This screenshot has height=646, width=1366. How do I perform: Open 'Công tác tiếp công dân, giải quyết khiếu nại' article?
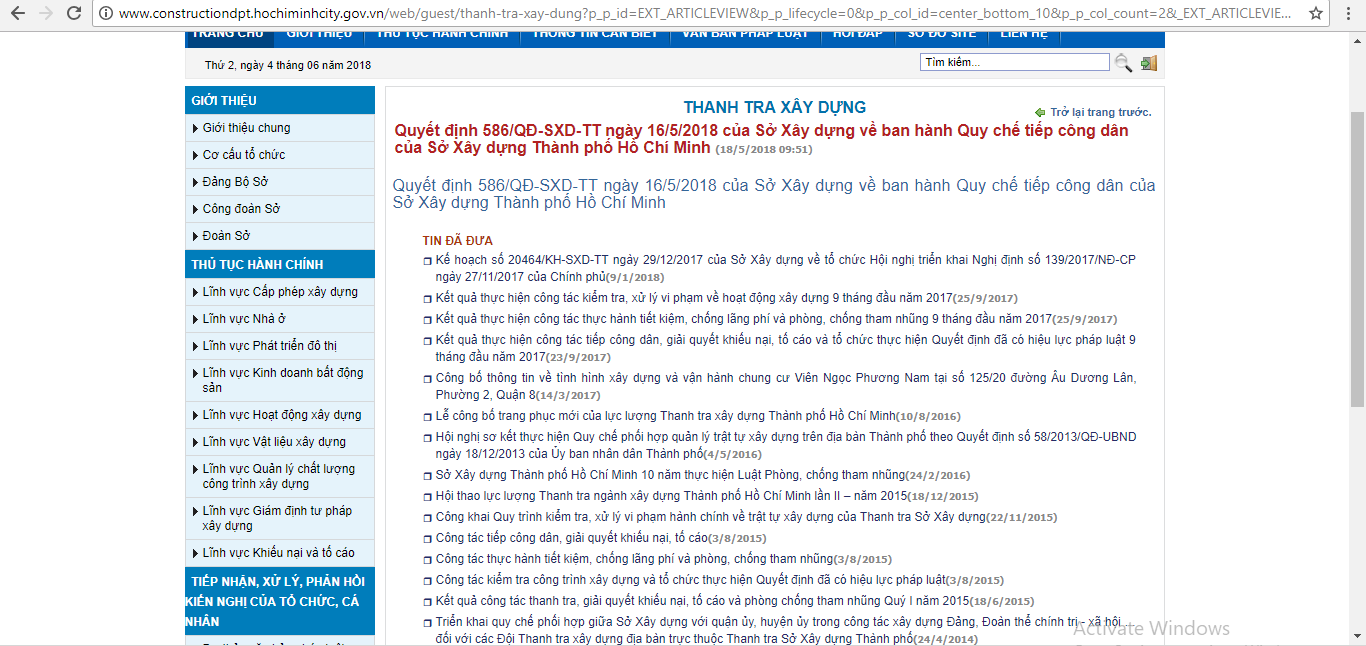(571, 538)
